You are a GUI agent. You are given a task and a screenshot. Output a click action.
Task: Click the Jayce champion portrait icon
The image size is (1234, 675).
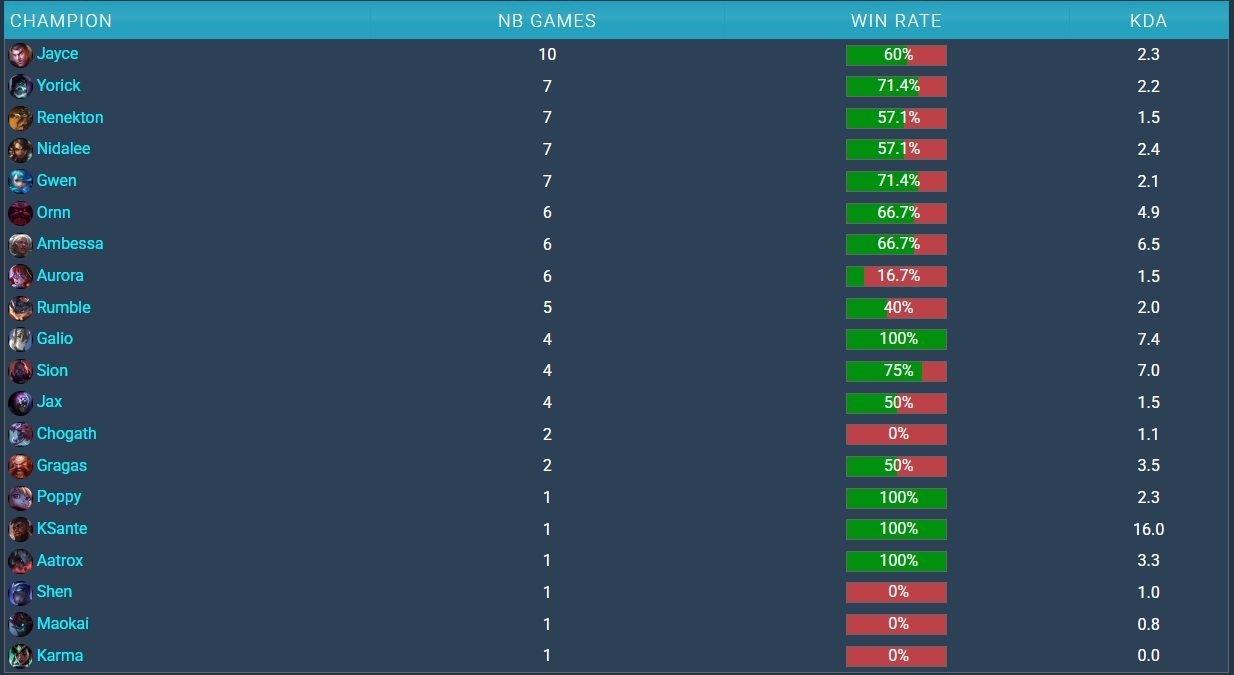click(x=20, y=55)
